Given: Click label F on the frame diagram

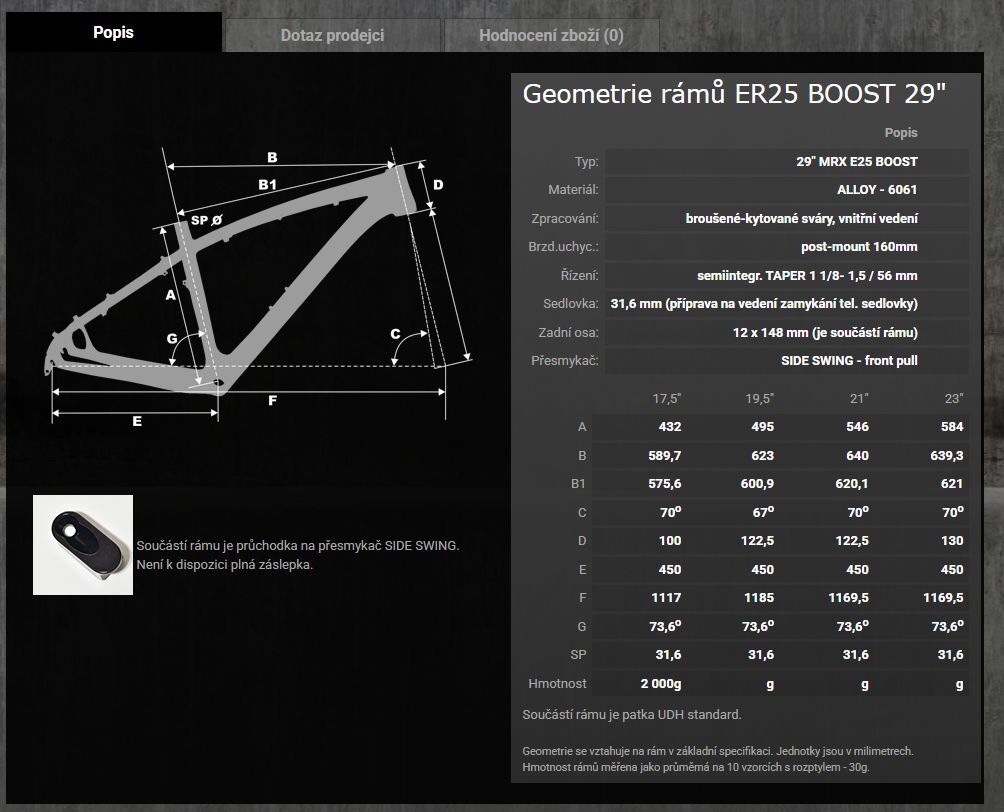Looking at the screenshot, I should 273,401.
